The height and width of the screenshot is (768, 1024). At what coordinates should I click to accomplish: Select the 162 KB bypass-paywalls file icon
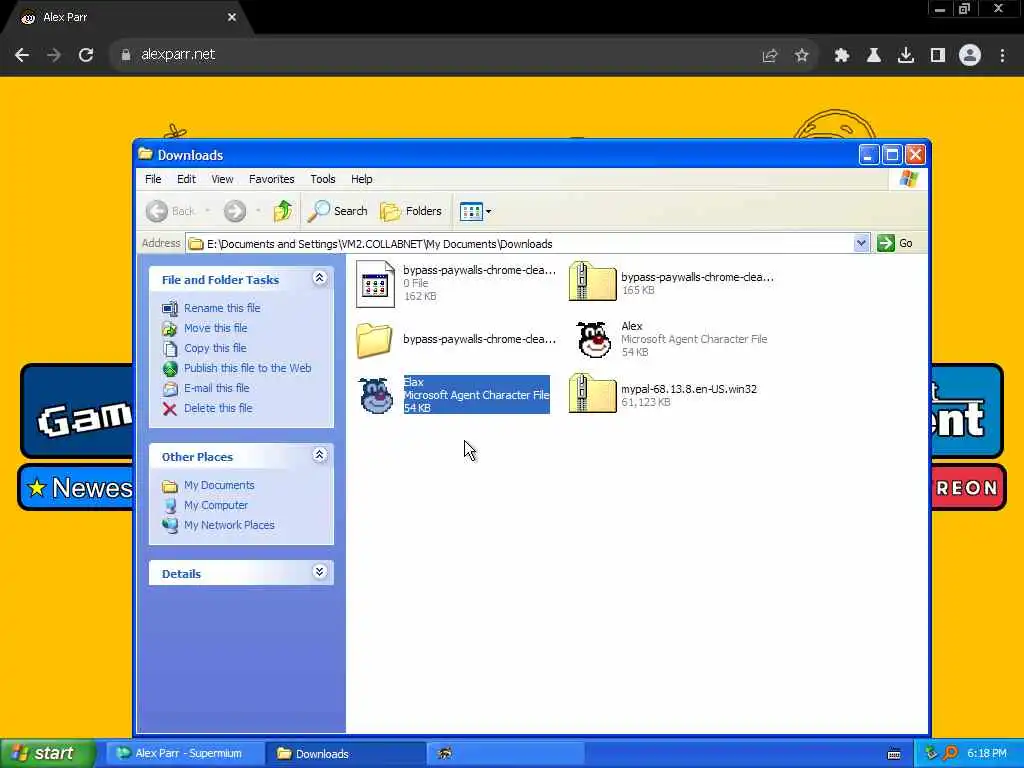coord(375,284)
